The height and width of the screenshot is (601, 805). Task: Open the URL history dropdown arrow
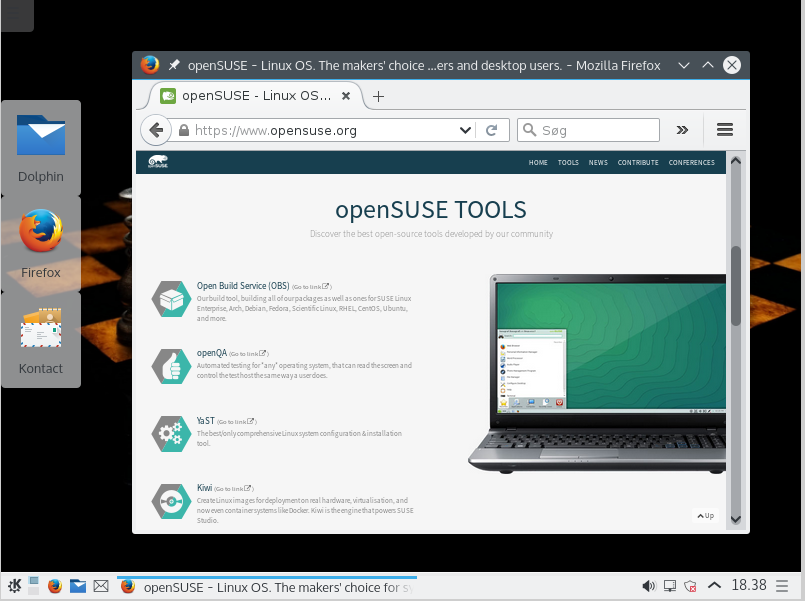click(x=465, y=130)
